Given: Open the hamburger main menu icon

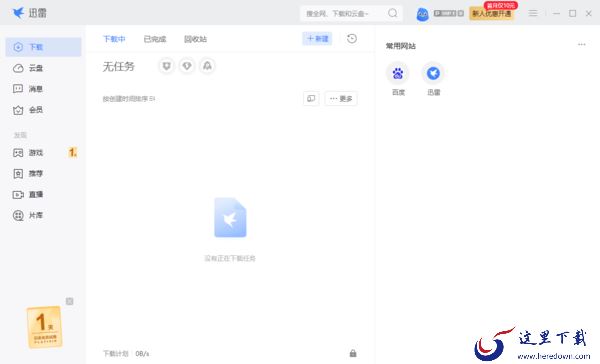Looking at the screenshot, I should 533,13.
